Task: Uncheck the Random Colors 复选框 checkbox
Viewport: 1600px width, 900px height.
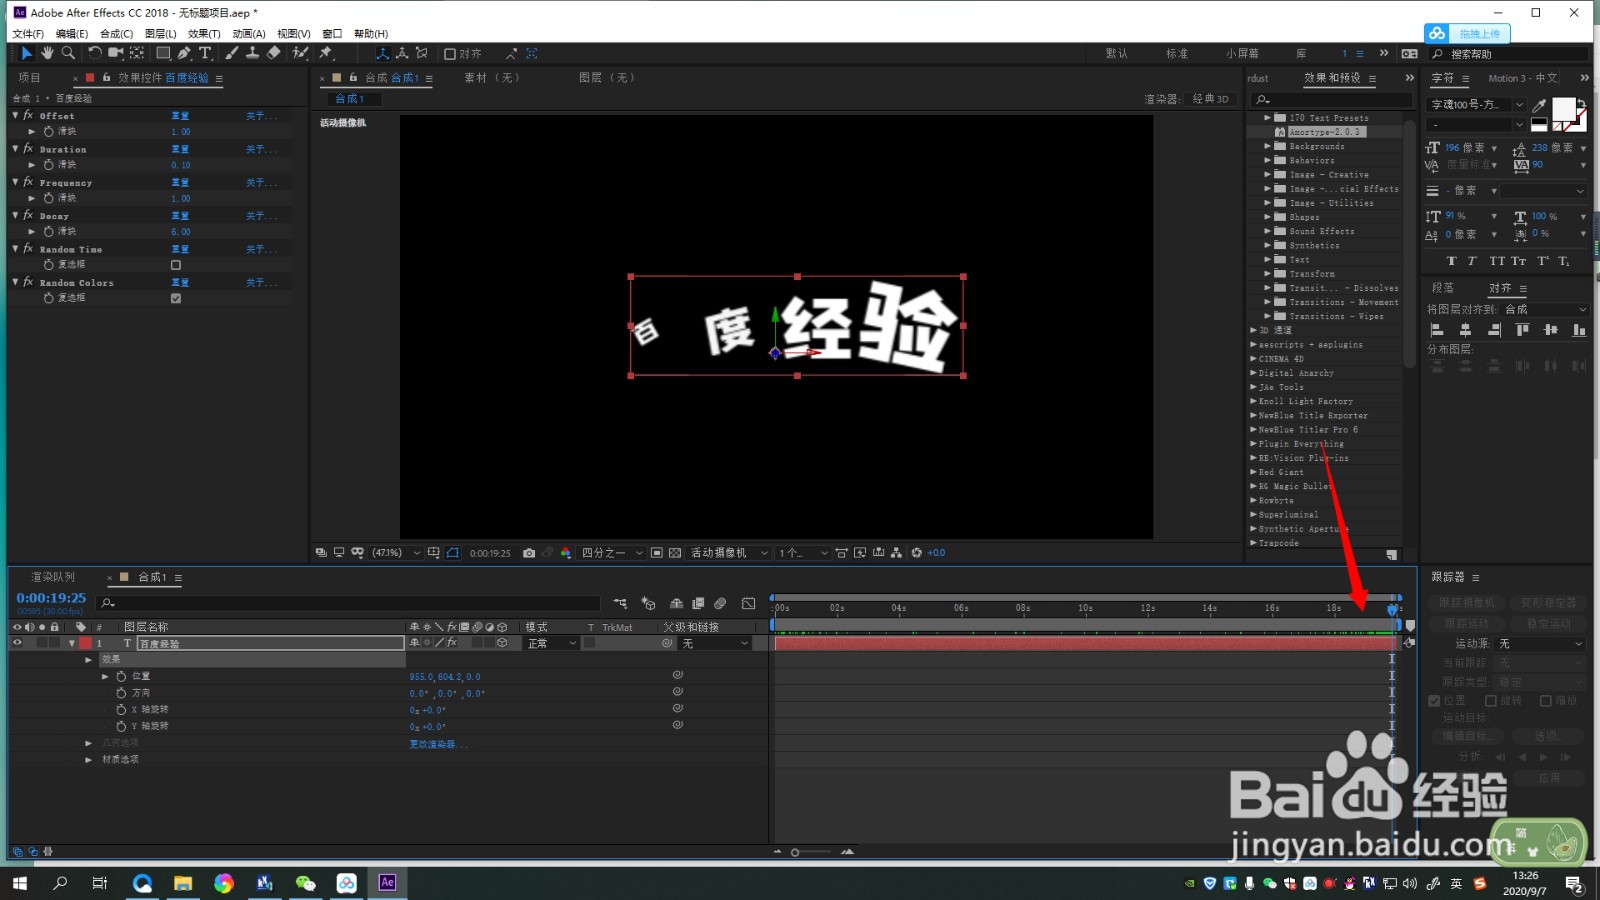Action: point(176,297)
